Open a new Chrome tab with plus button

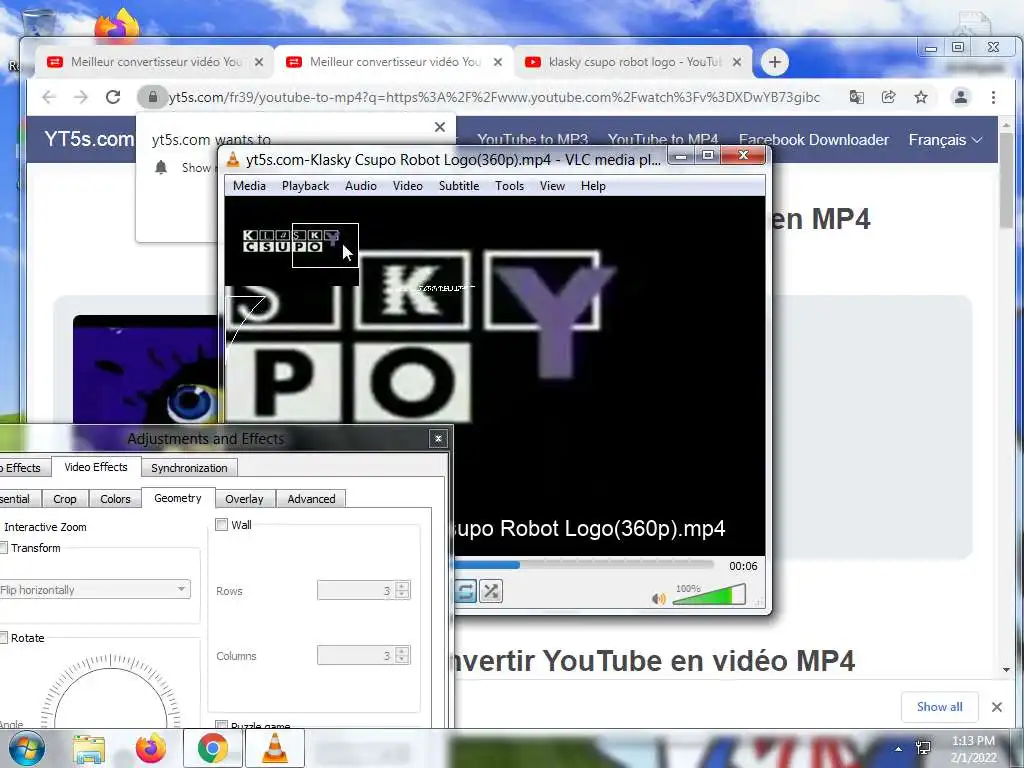pyautogui.click(x=775, y=62)
